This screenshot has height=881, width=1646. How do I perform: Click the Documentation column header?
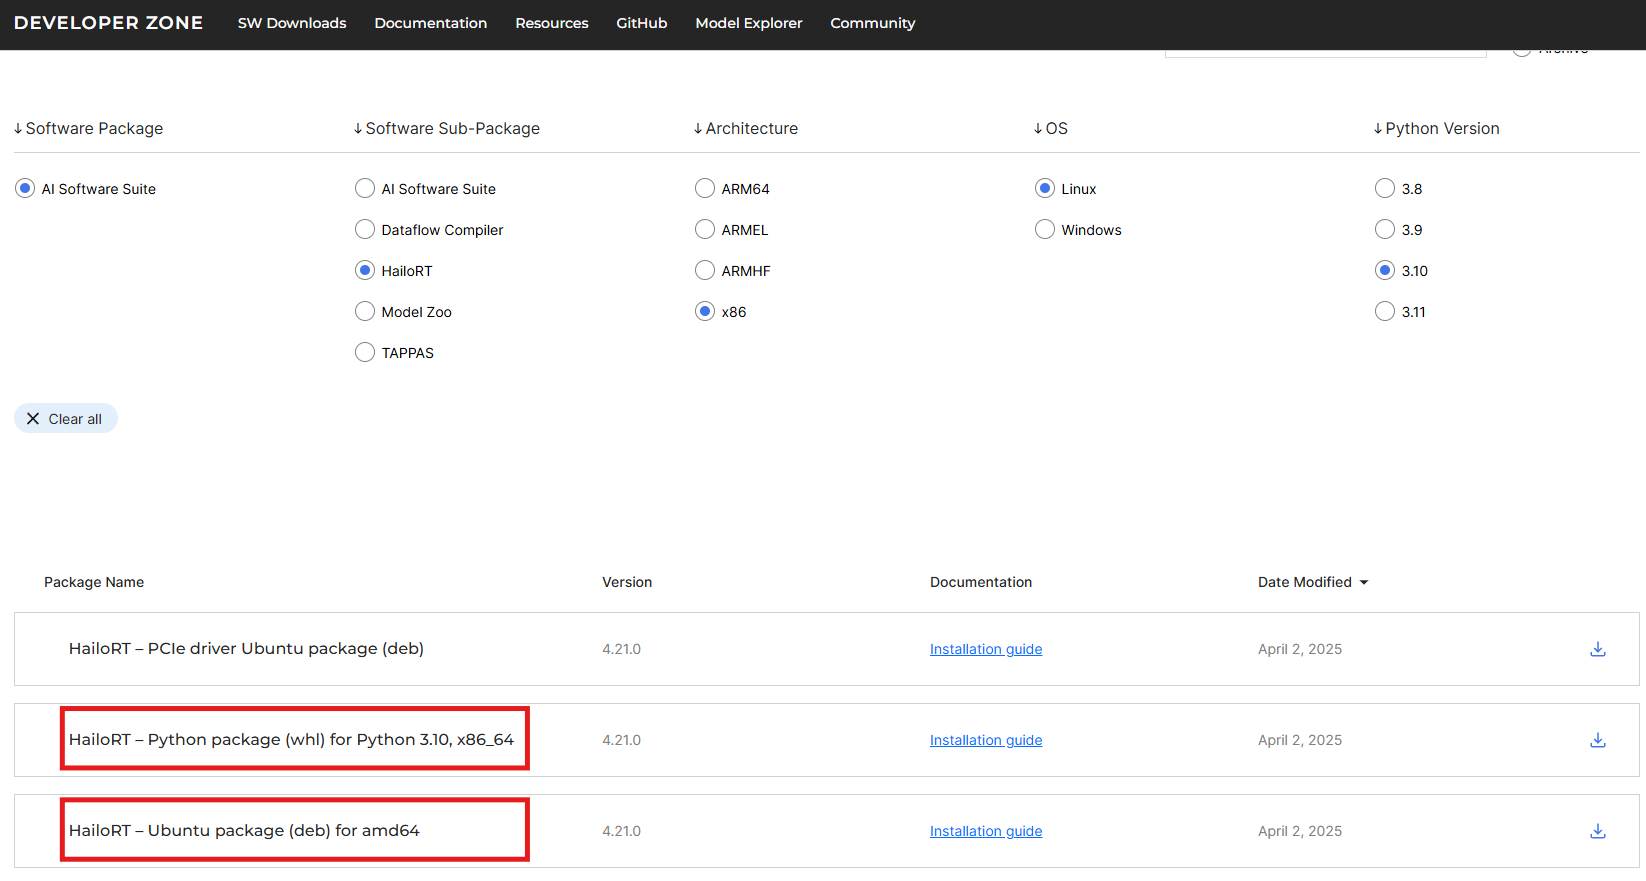click(981, 582)
